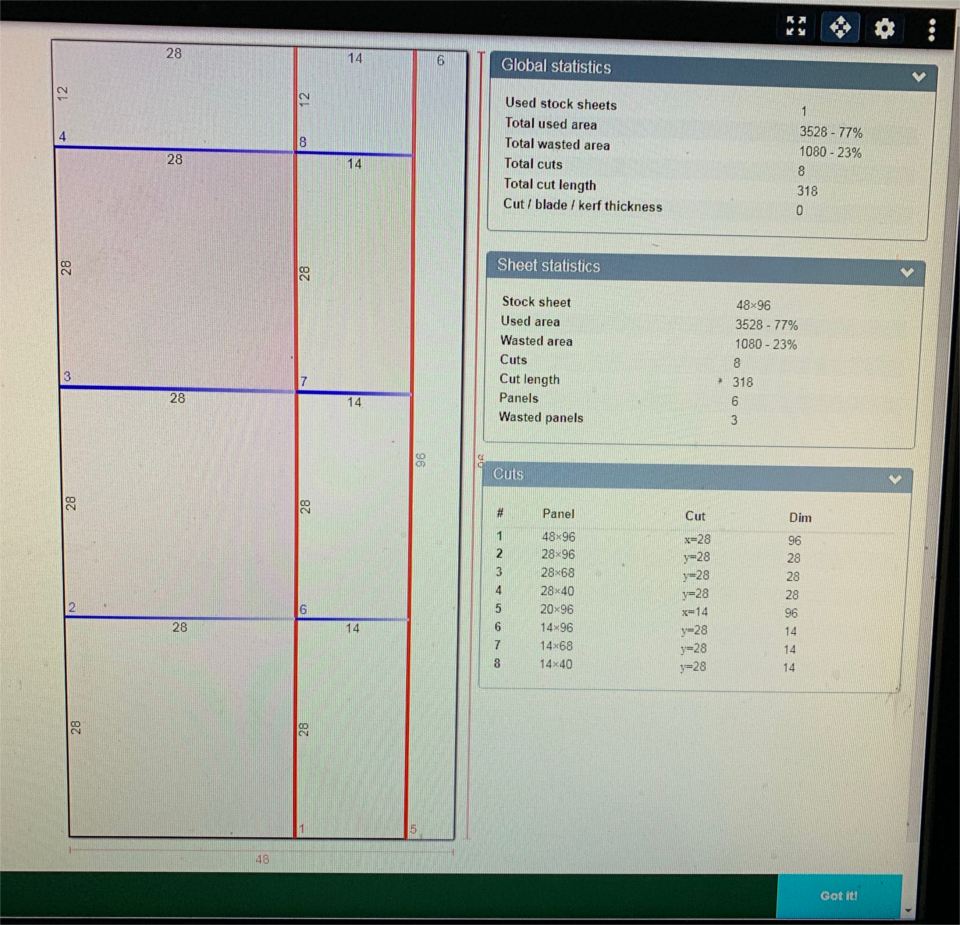Click the 6-wide waste strip label
The image size is (960, 925).
pyautogui.click(x=440, y=60)
